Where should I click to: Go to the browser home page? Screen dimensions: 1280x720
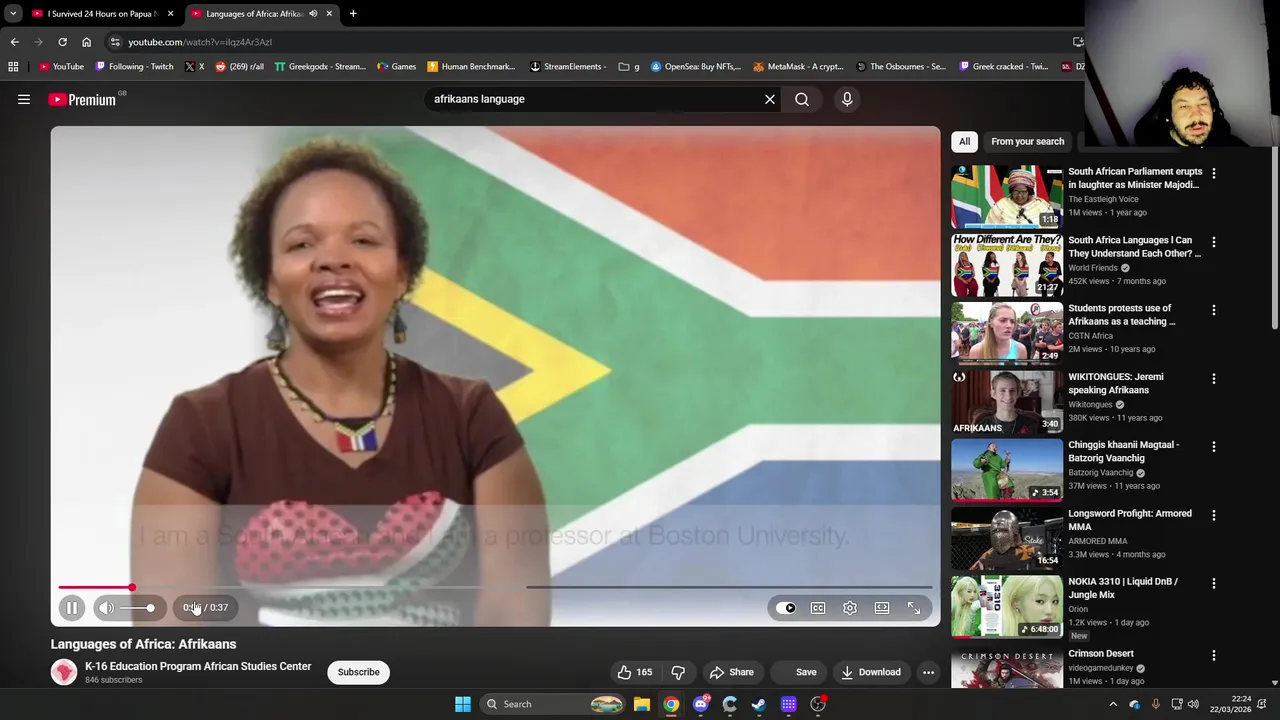point(86,42)
